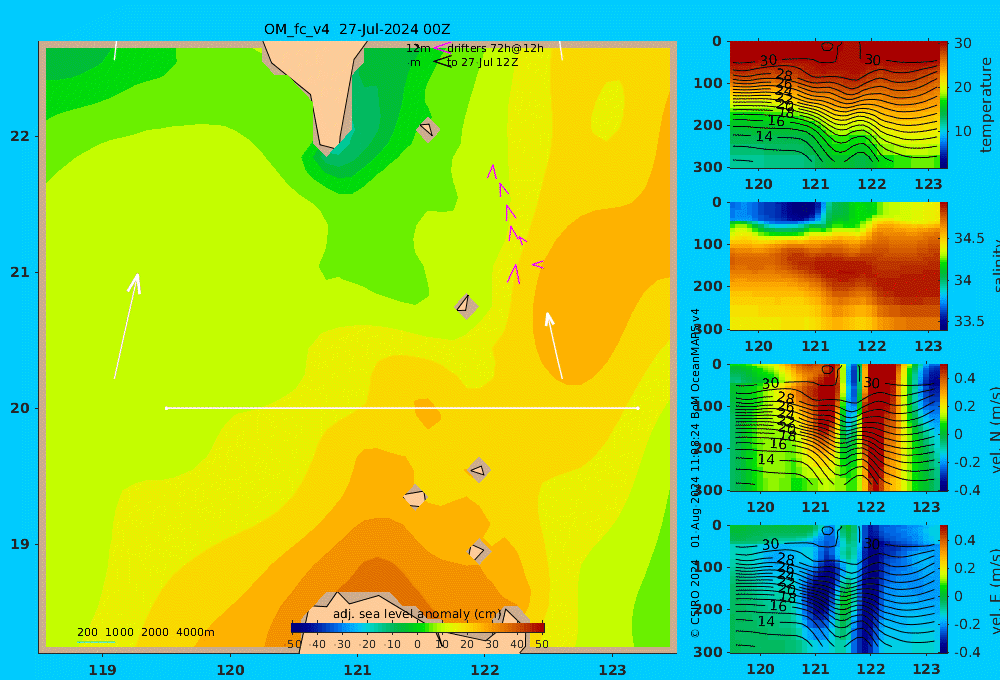Click the 20 latitude label on main map
The height and width of the screenshot is (680, 1000).
coord(20,408)
